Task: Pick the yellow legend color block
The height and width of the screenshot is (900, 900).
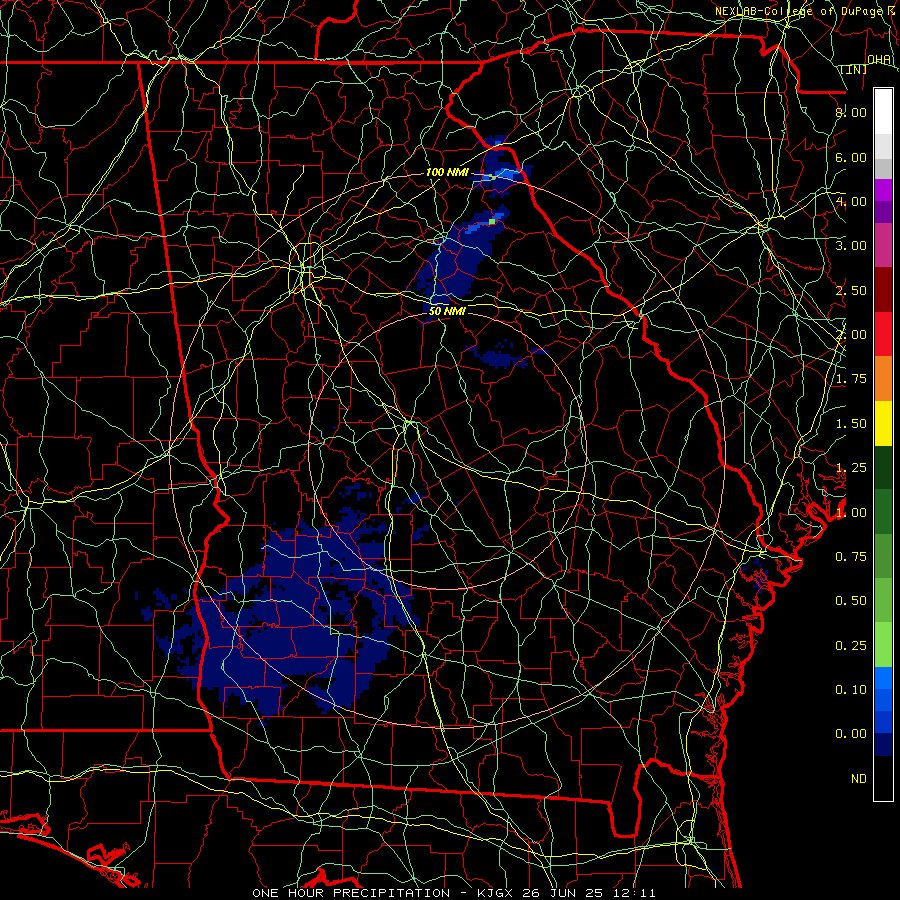Action: [883, 423]
